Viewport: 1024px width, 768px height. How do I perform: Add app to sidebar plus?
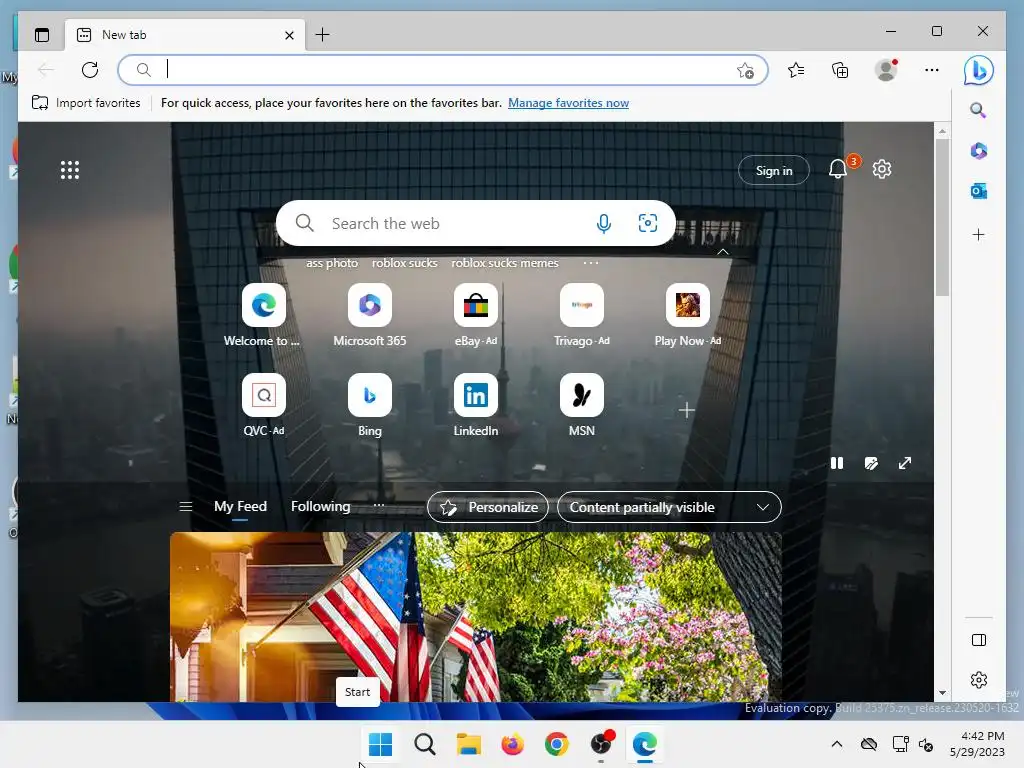click(978, 234)
